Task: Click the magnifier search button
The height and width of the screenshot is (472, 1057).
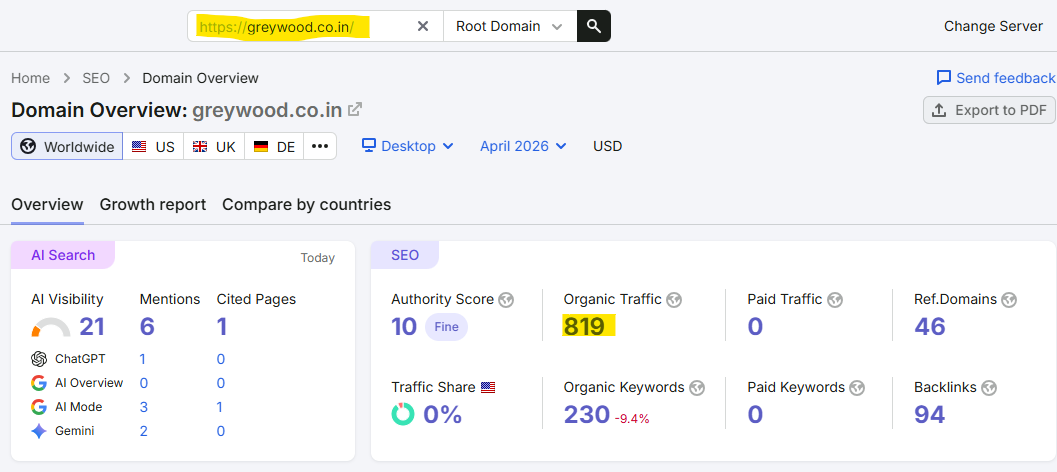Action: [x=594, y=26]
